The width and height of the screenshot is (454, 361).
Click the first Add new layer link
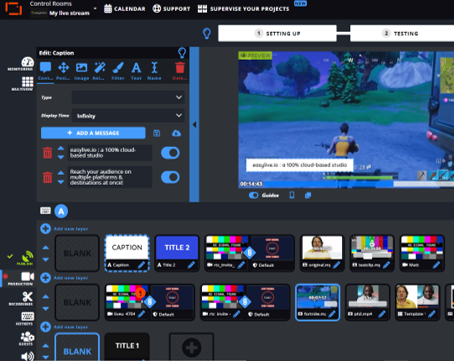(x=71, y=229)
